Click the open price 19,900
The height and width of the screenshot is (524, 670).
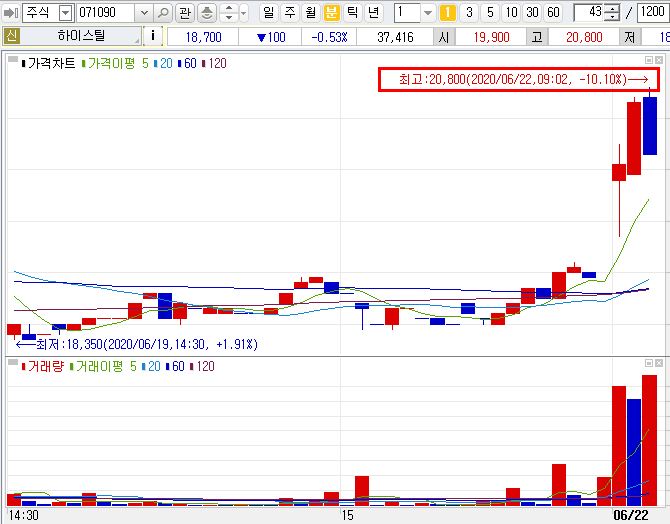(491, 37)
